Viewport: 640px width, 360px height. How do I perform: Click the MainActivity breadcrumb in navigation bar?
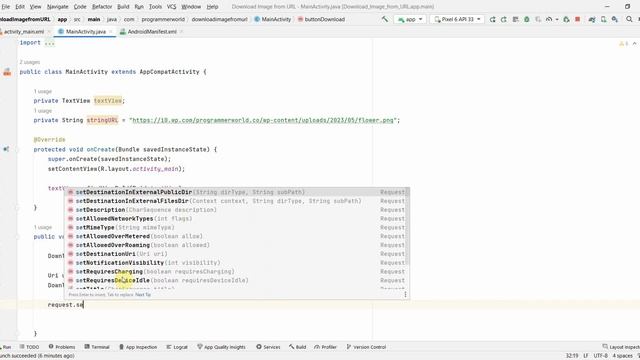(x=273, y=19)
